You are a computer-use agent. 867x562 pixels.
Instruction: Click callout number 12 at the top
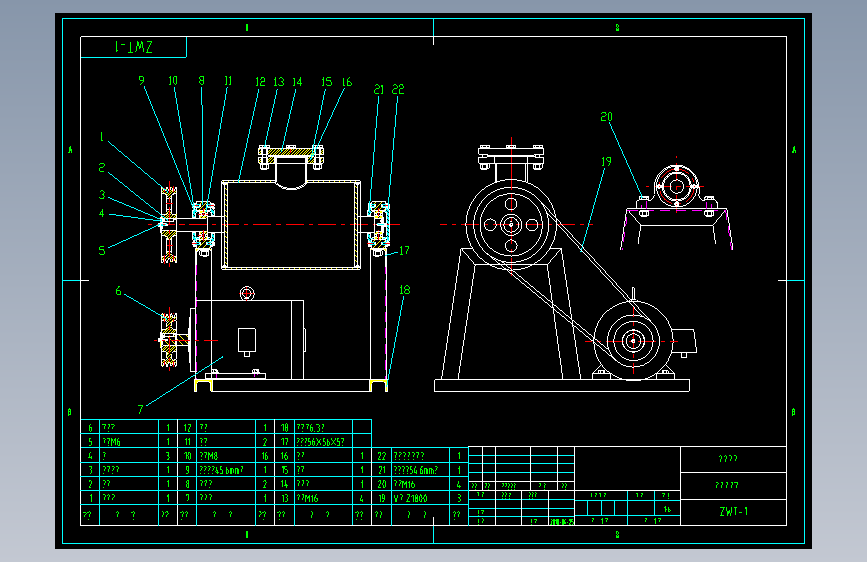[260, 82]
